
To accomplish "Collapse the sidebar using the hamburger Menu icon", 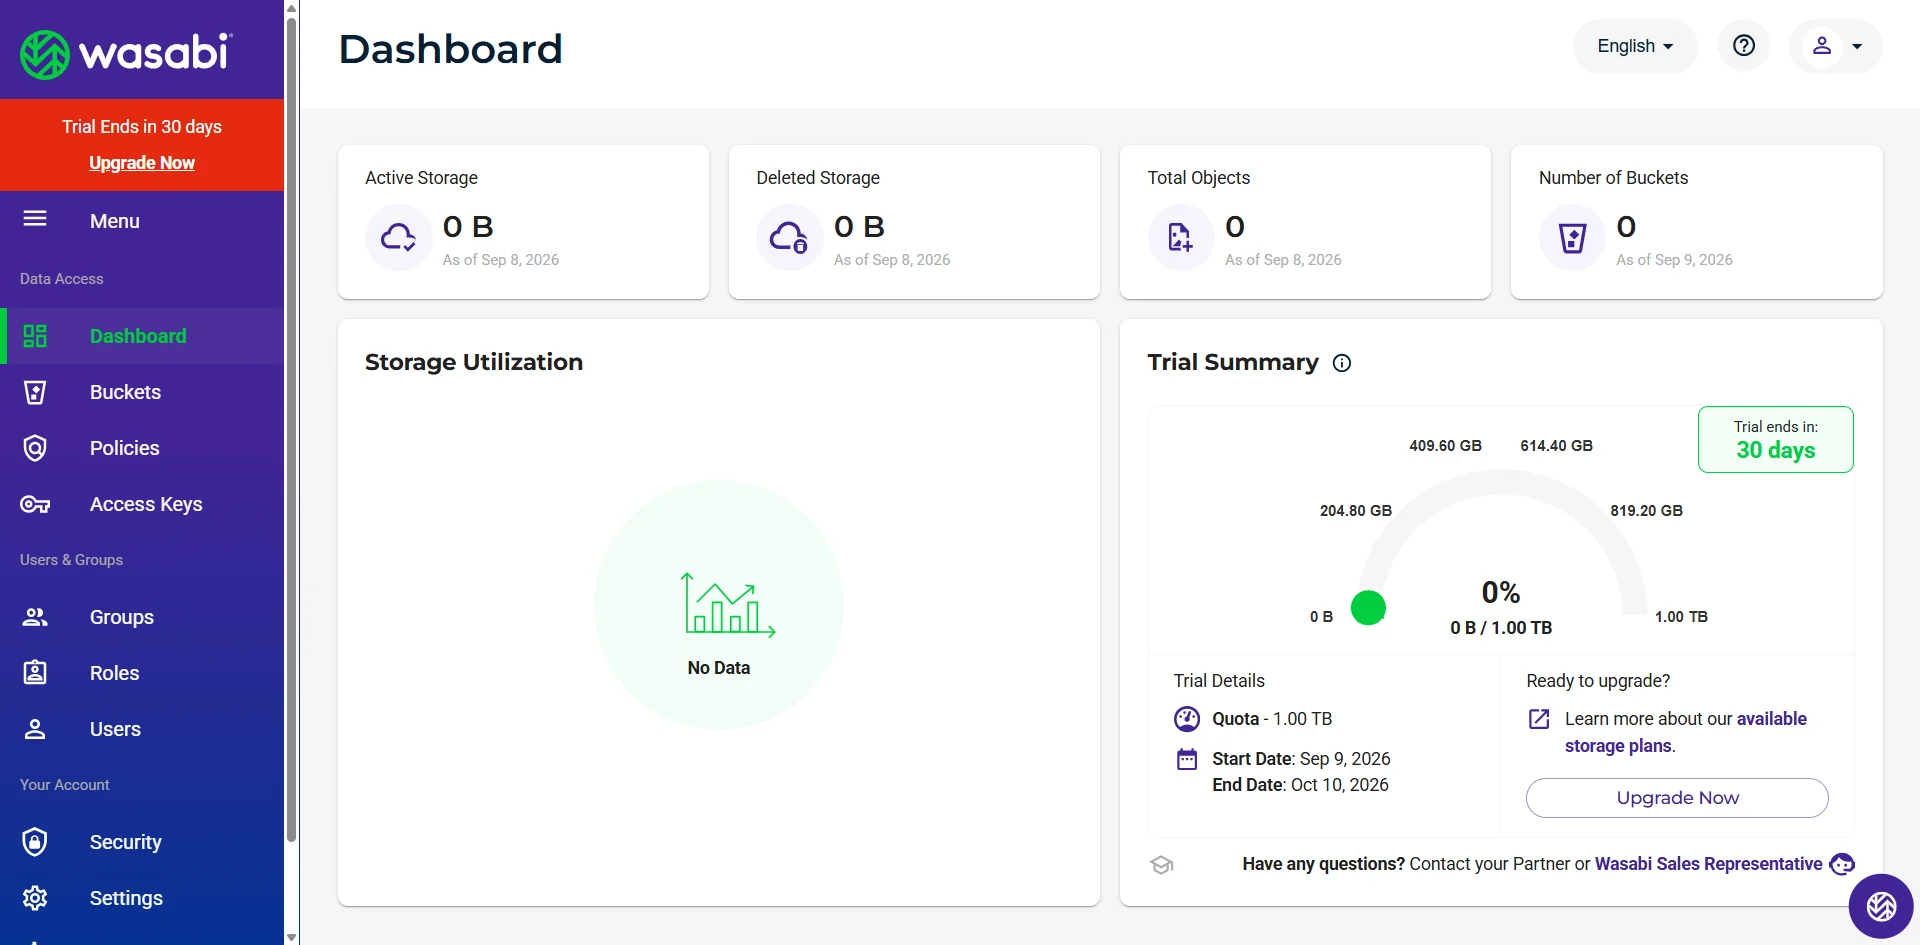I will pyautogui.click(x=35, y=219).
